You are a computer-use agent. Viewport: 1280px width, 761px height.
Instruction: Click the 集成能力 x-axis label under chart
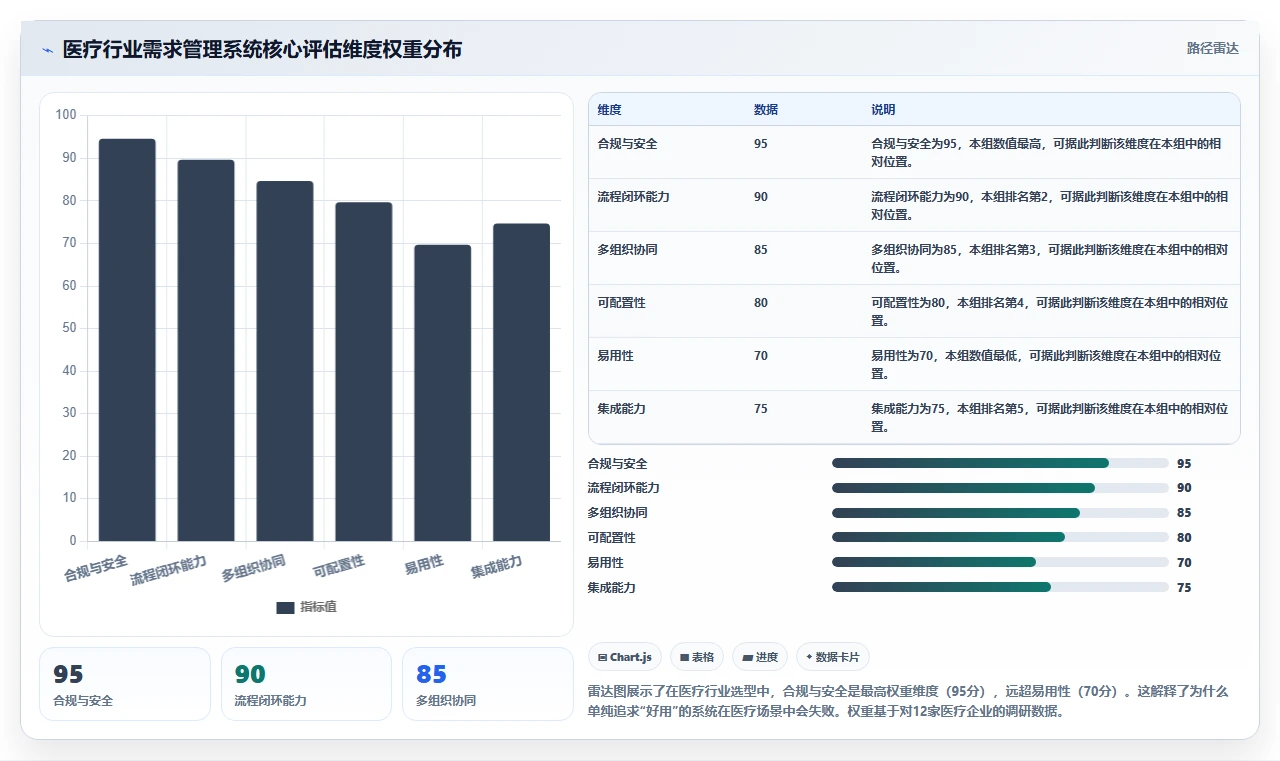point(497,567)
